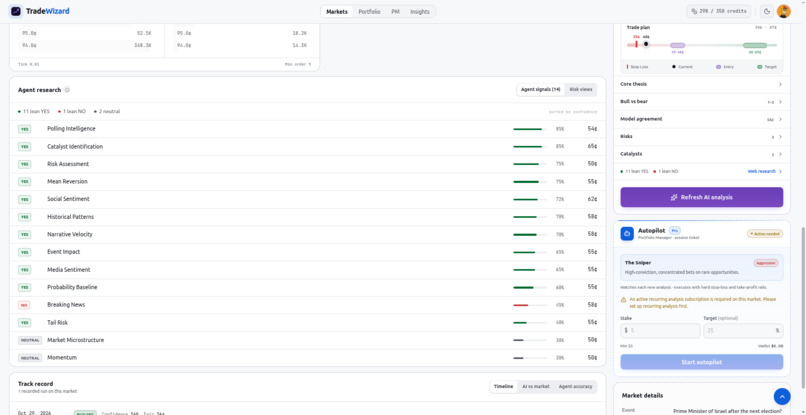Viewport: 806px width, 415px height.
Task: Focus the Stake amount input
Action: [660, 331]
